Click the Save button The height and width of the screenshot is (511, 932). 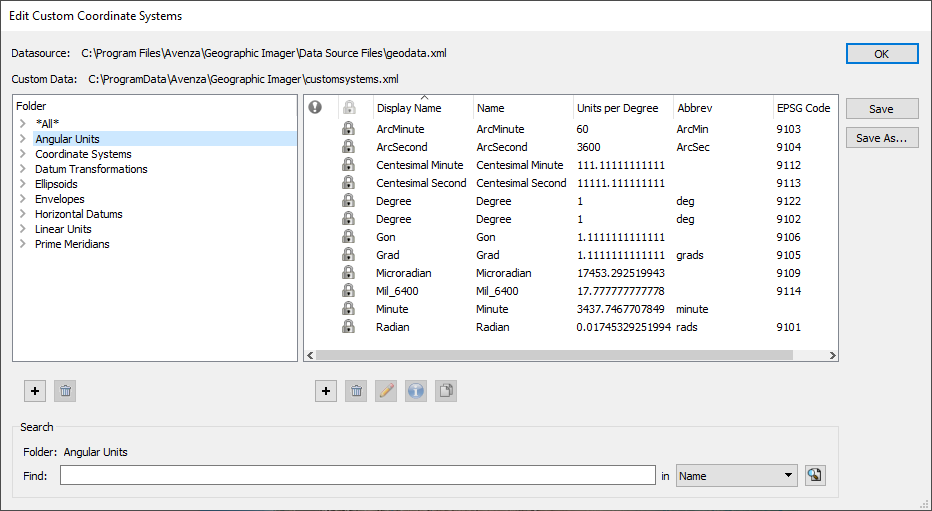(x=882, y=109)
